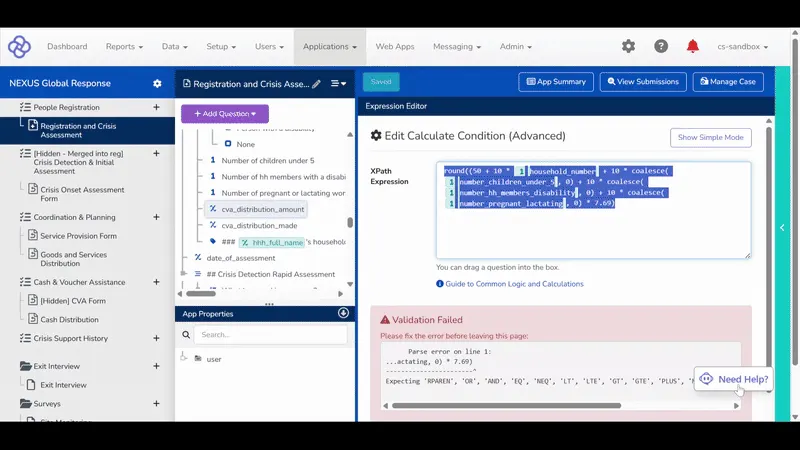Viewport: 800px width, 450px height.
Task: Open Add Question dropdown button
Action: pyautogui.click(x=225, y=113)
